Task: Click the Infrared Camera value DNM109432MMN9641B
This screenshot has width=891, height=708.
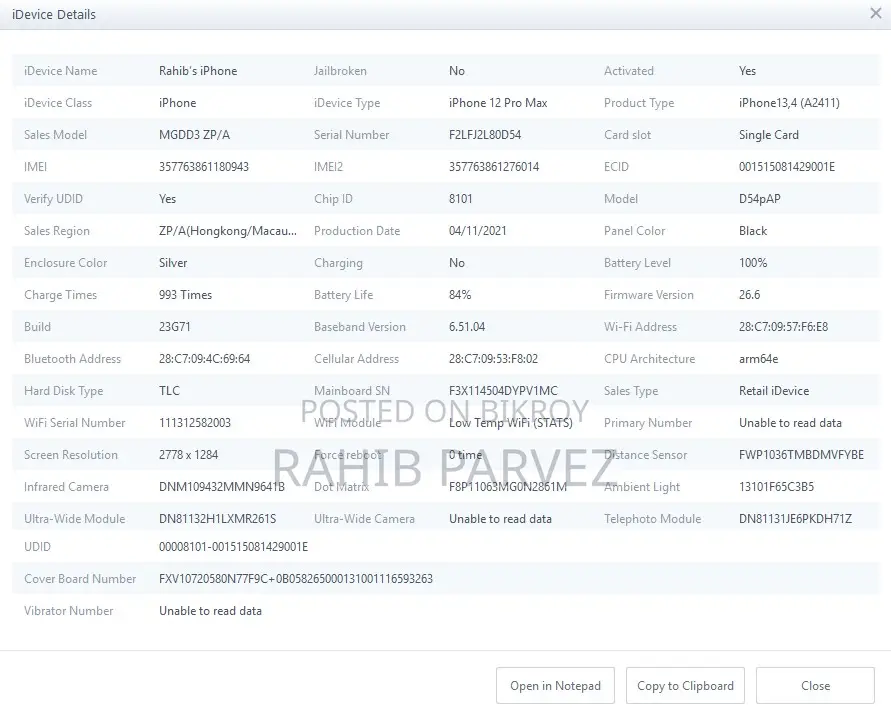Action: point(222,487)
